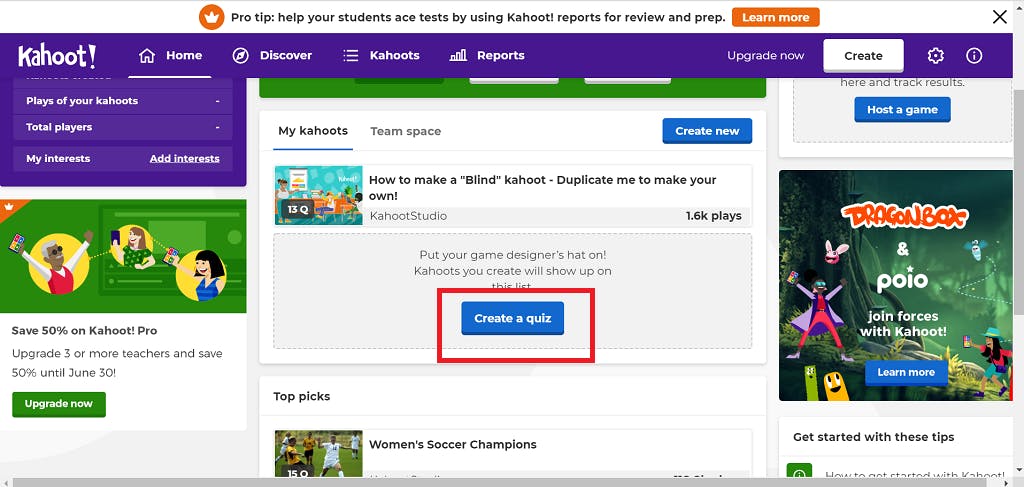Click the Save 50% on Kahoot! Pro heading
The width and height of the screenshot is (1024, 487).
[84, 330]
